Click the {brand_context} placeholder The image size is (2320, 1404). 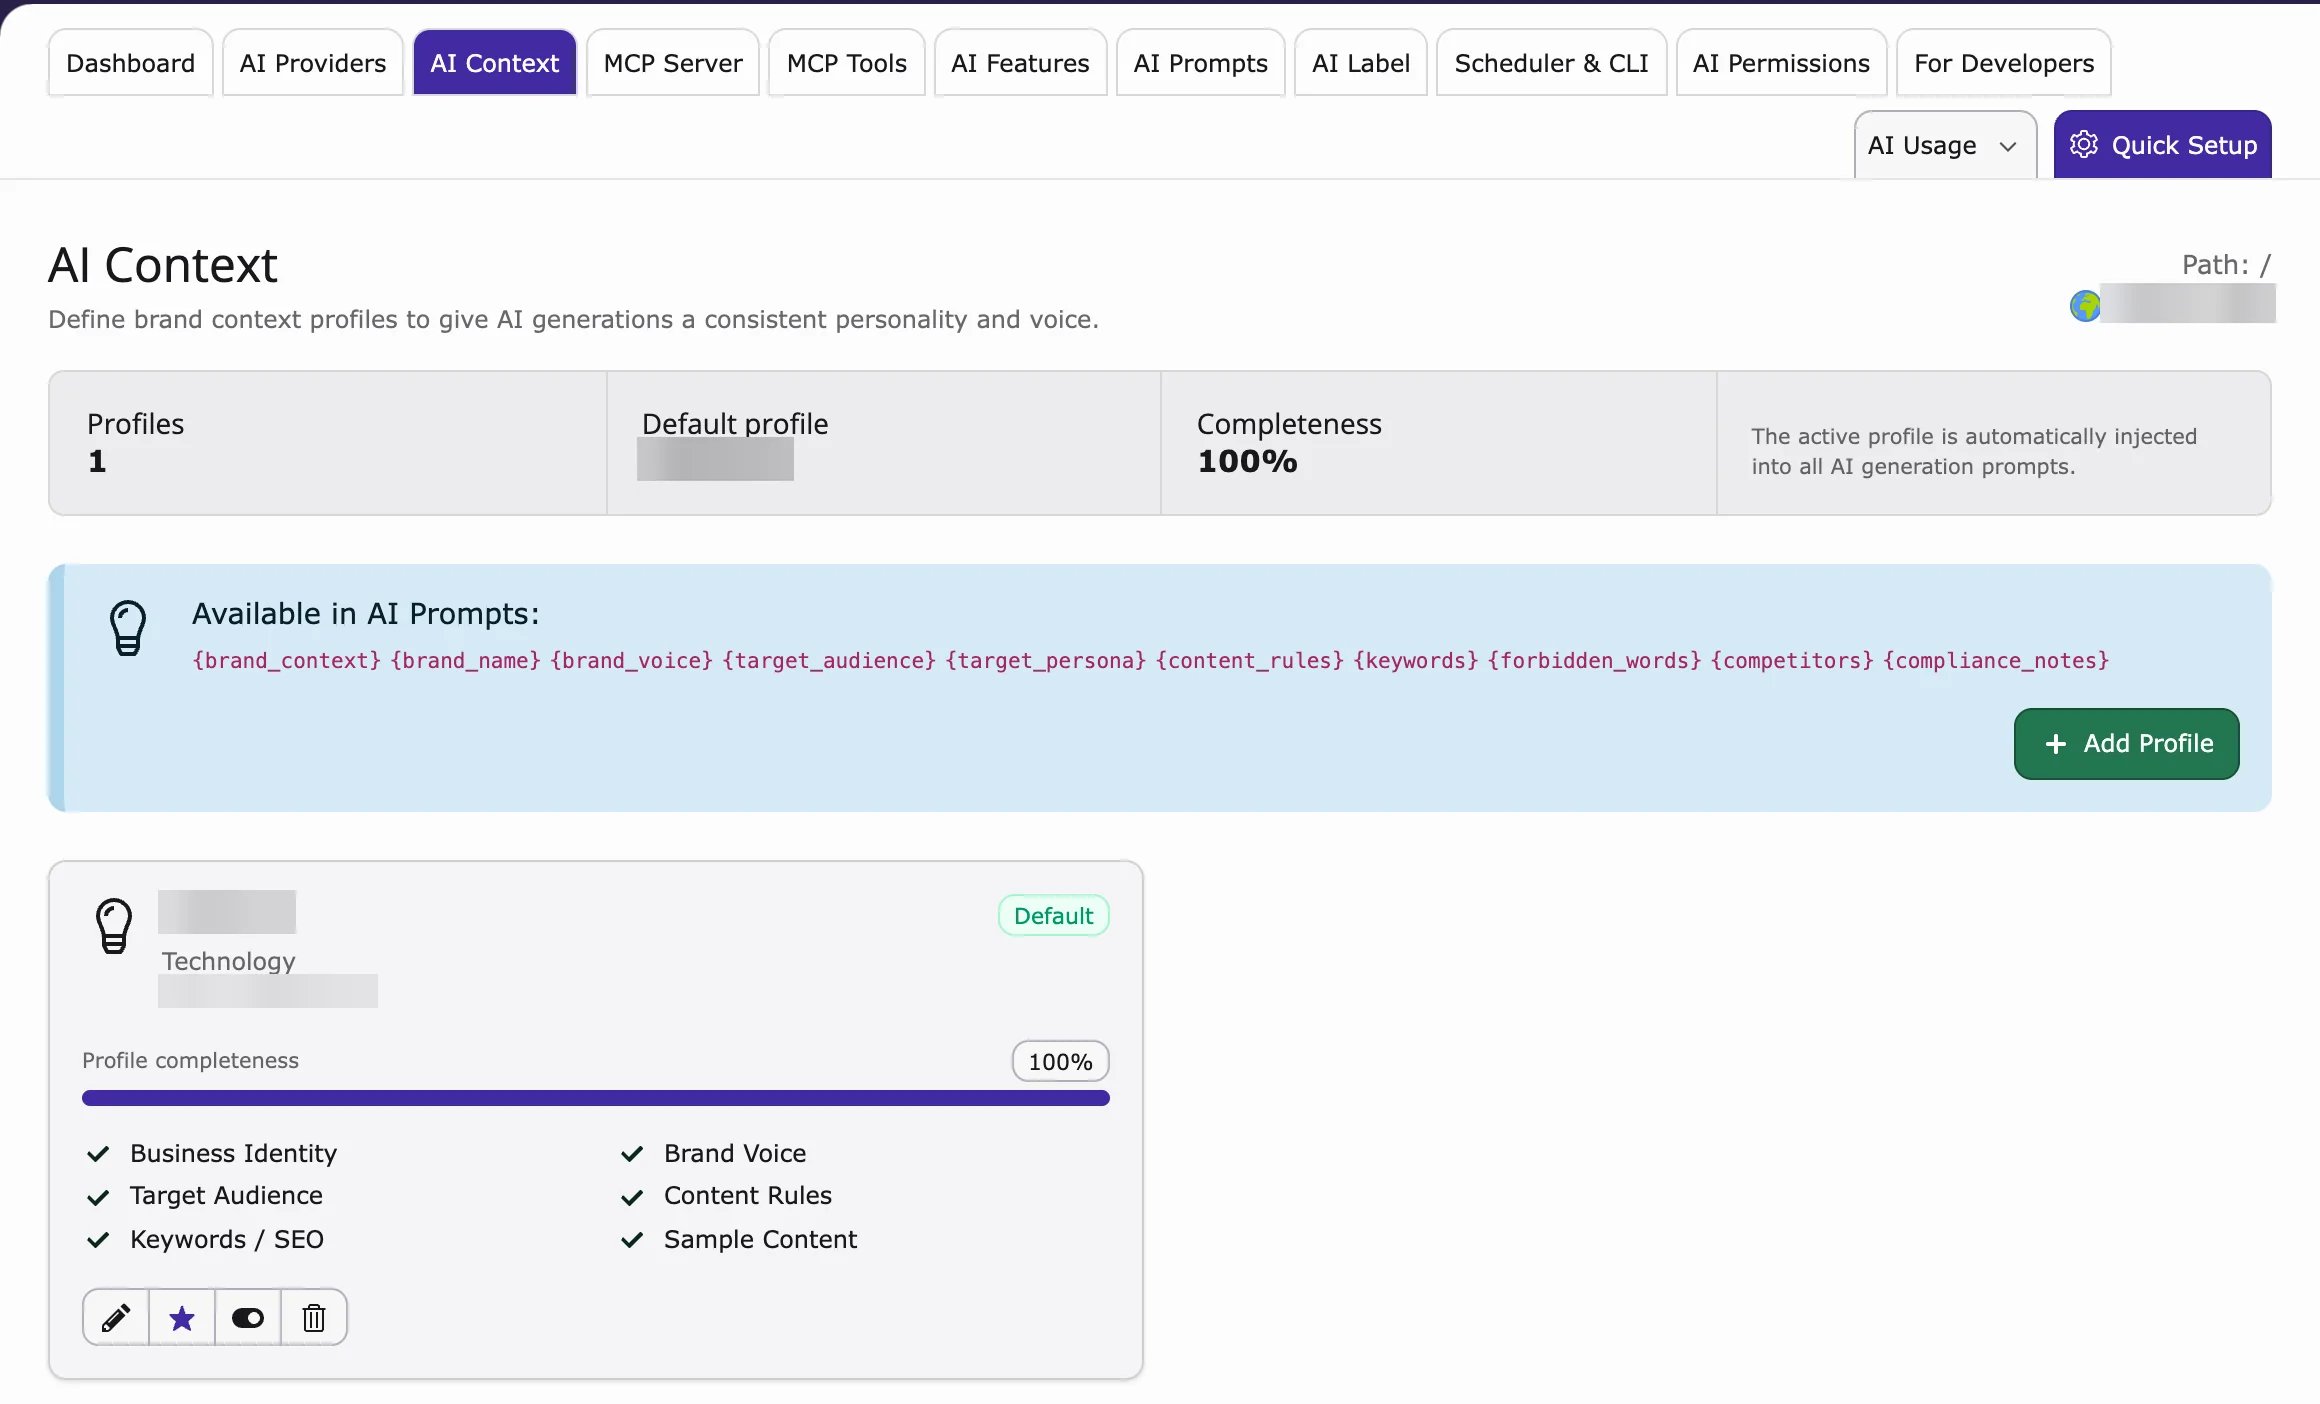point(287,661)
